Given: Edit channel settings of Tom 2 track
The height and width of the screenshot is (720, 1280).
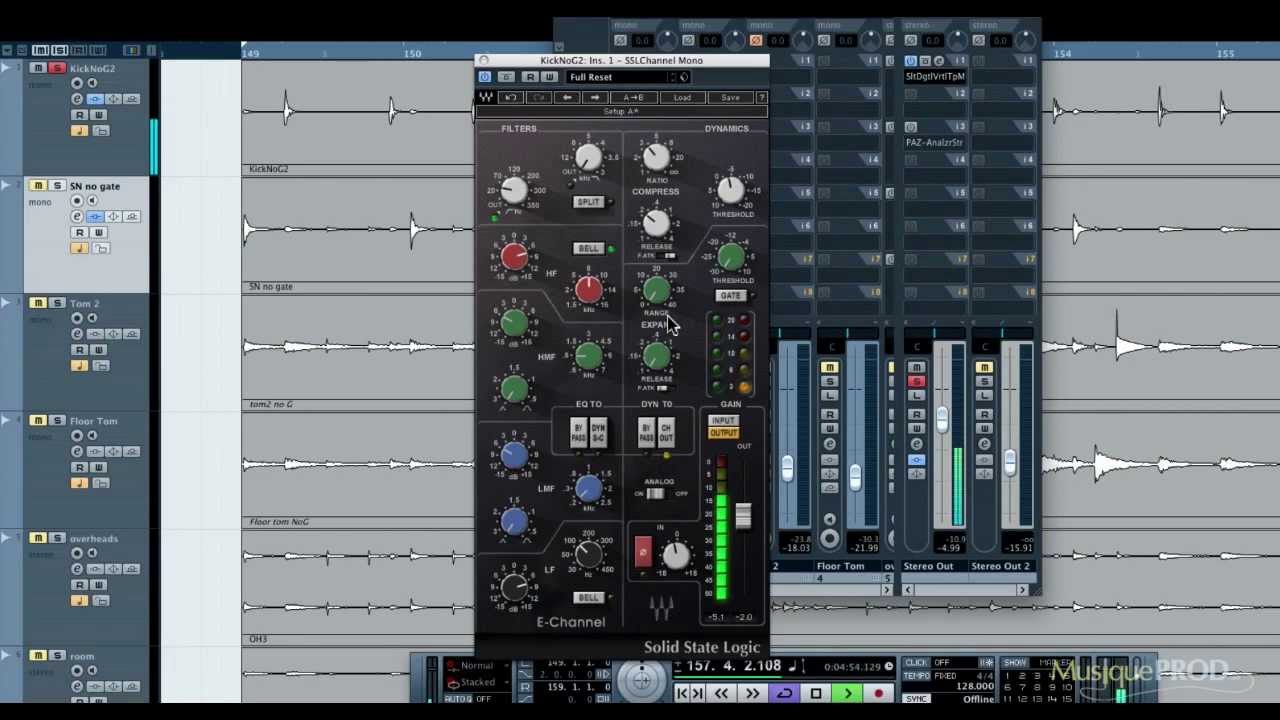Looking at the screenshot, I should pos(77,334).
